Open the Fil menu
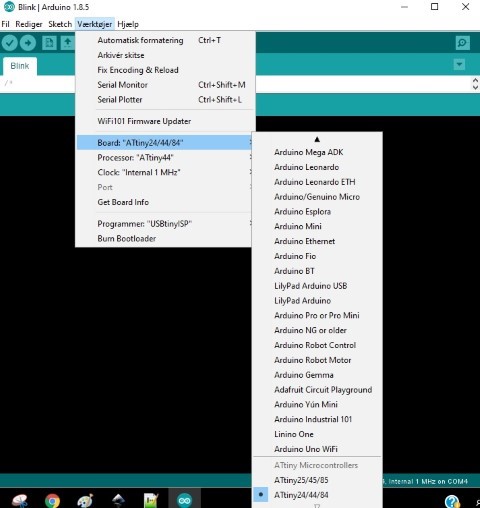The width and height of the screenshot is (480, 508). 5,24
